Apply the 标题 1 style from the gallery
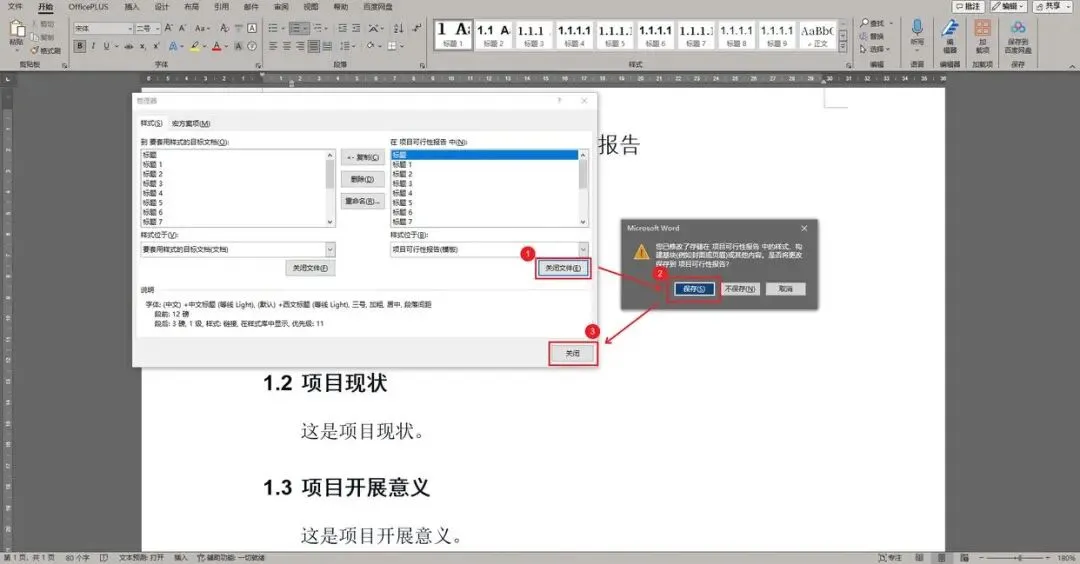1080x564 pixels. coord(453,34)
